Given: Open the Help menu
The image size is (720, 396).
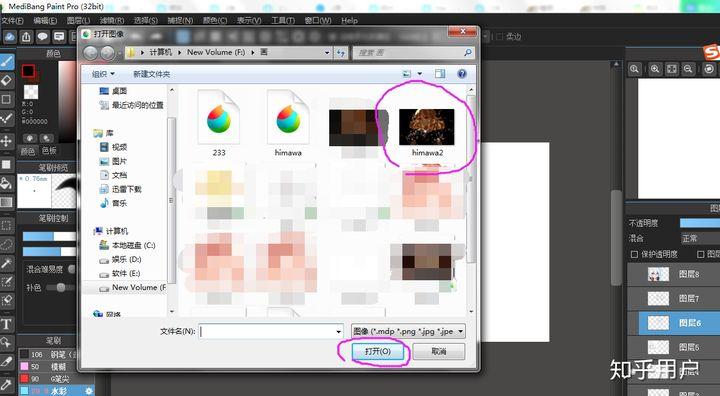Looking at the screenshot, I should [x=349, y=21].
